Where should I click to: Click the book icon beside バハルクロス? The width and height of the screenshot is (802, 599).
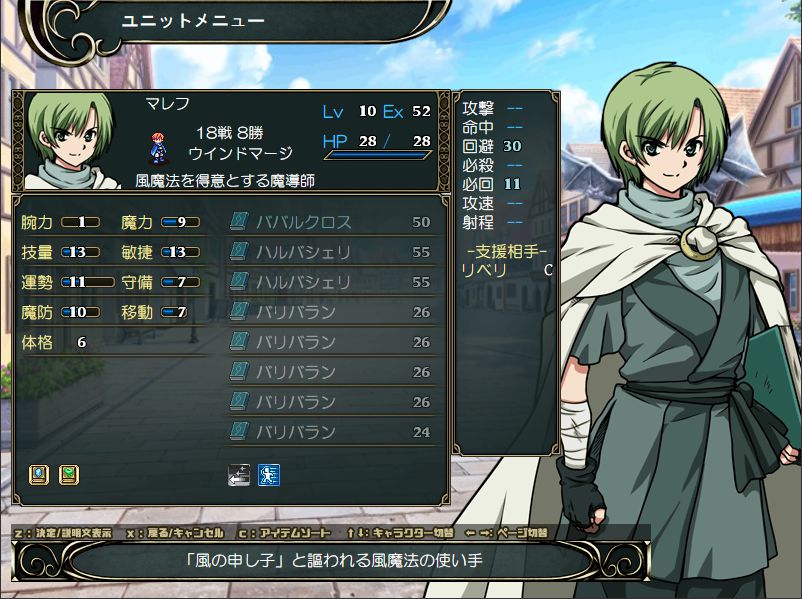[x=239, y=221]
